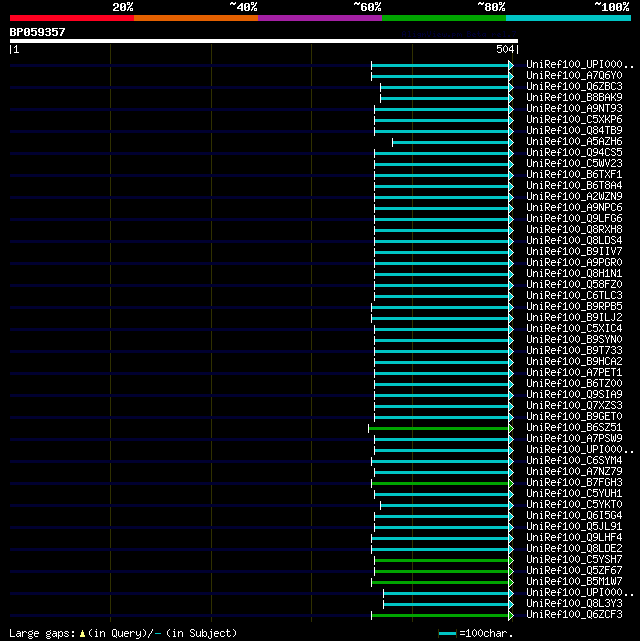Open hit UniRef100_Q9SIA9
This screenshot has height=641, width=640.
pos(574,395)
